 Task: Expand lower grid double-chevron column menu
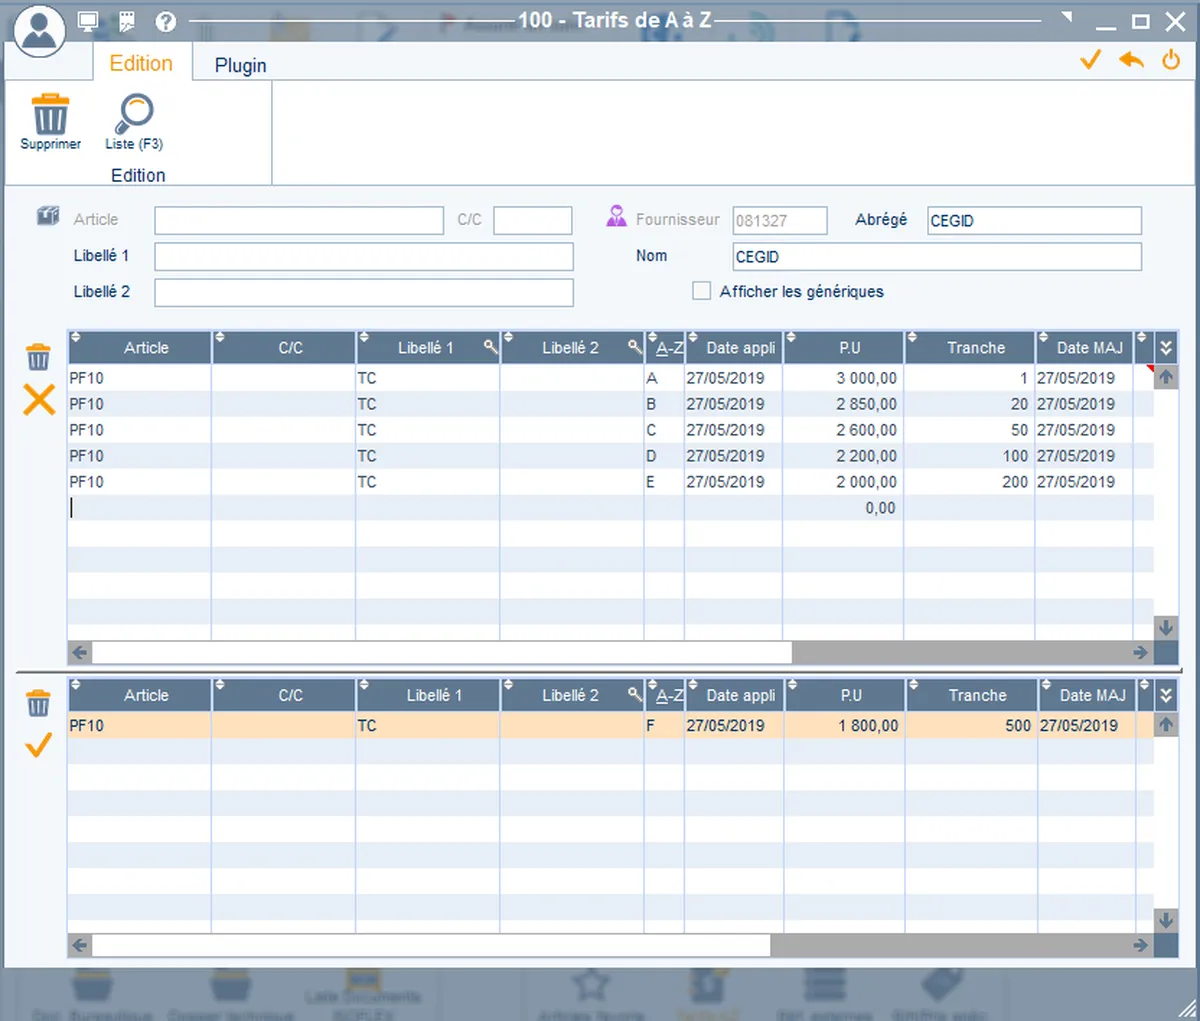1166,695
